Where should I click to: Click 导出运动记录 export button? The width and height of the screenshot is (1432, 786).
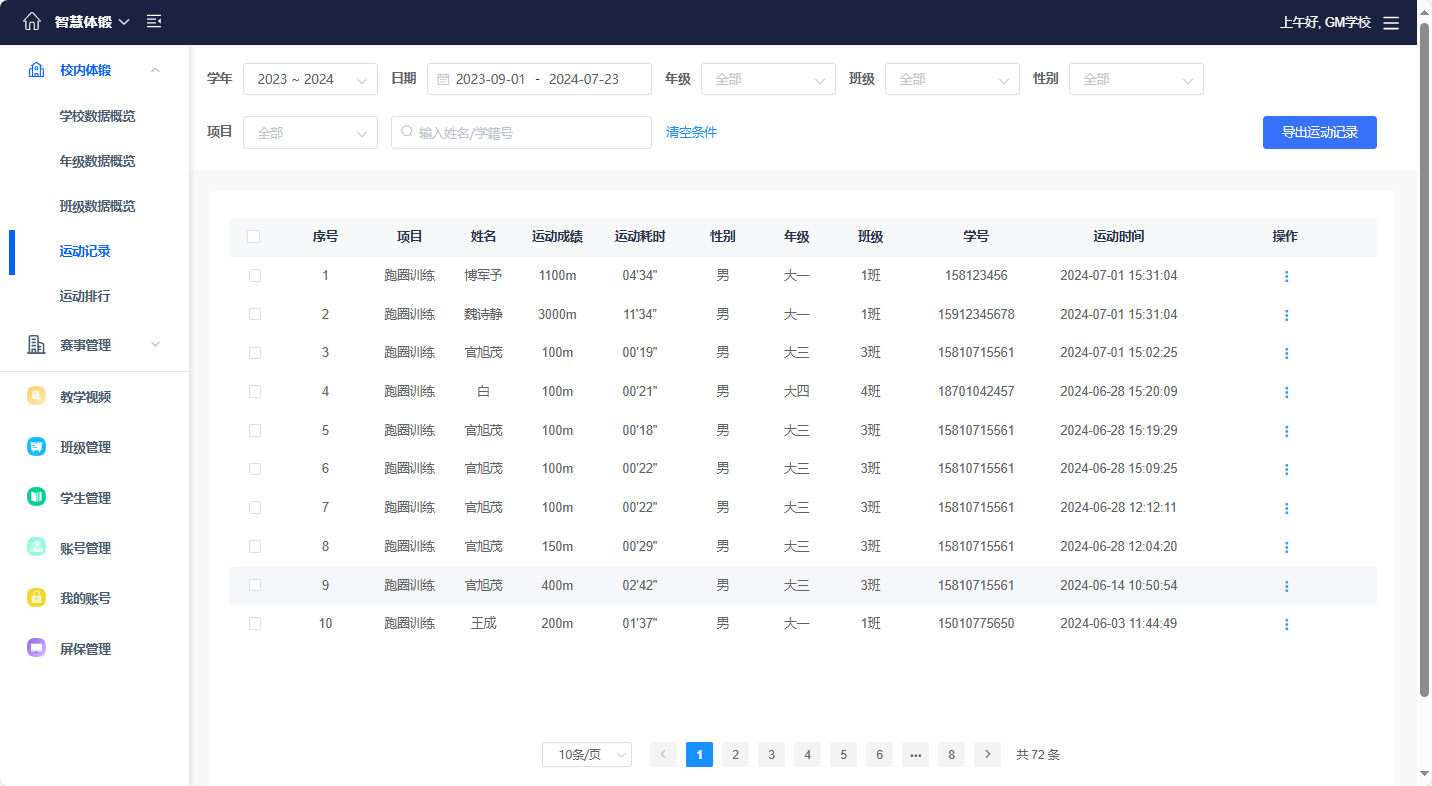coord(1320,132)
